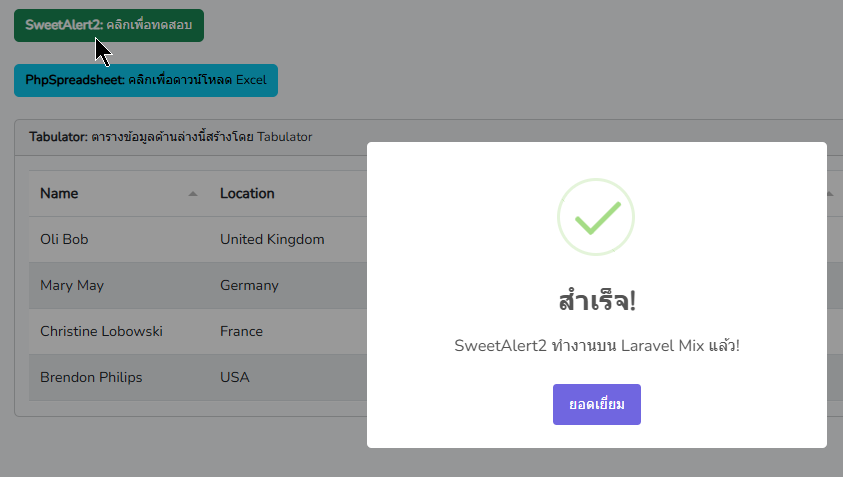This screenshot has width=843, height=477.
Task: Click the United Kingdom location cell
Action: pyautogui.click(x=272, y=240)
